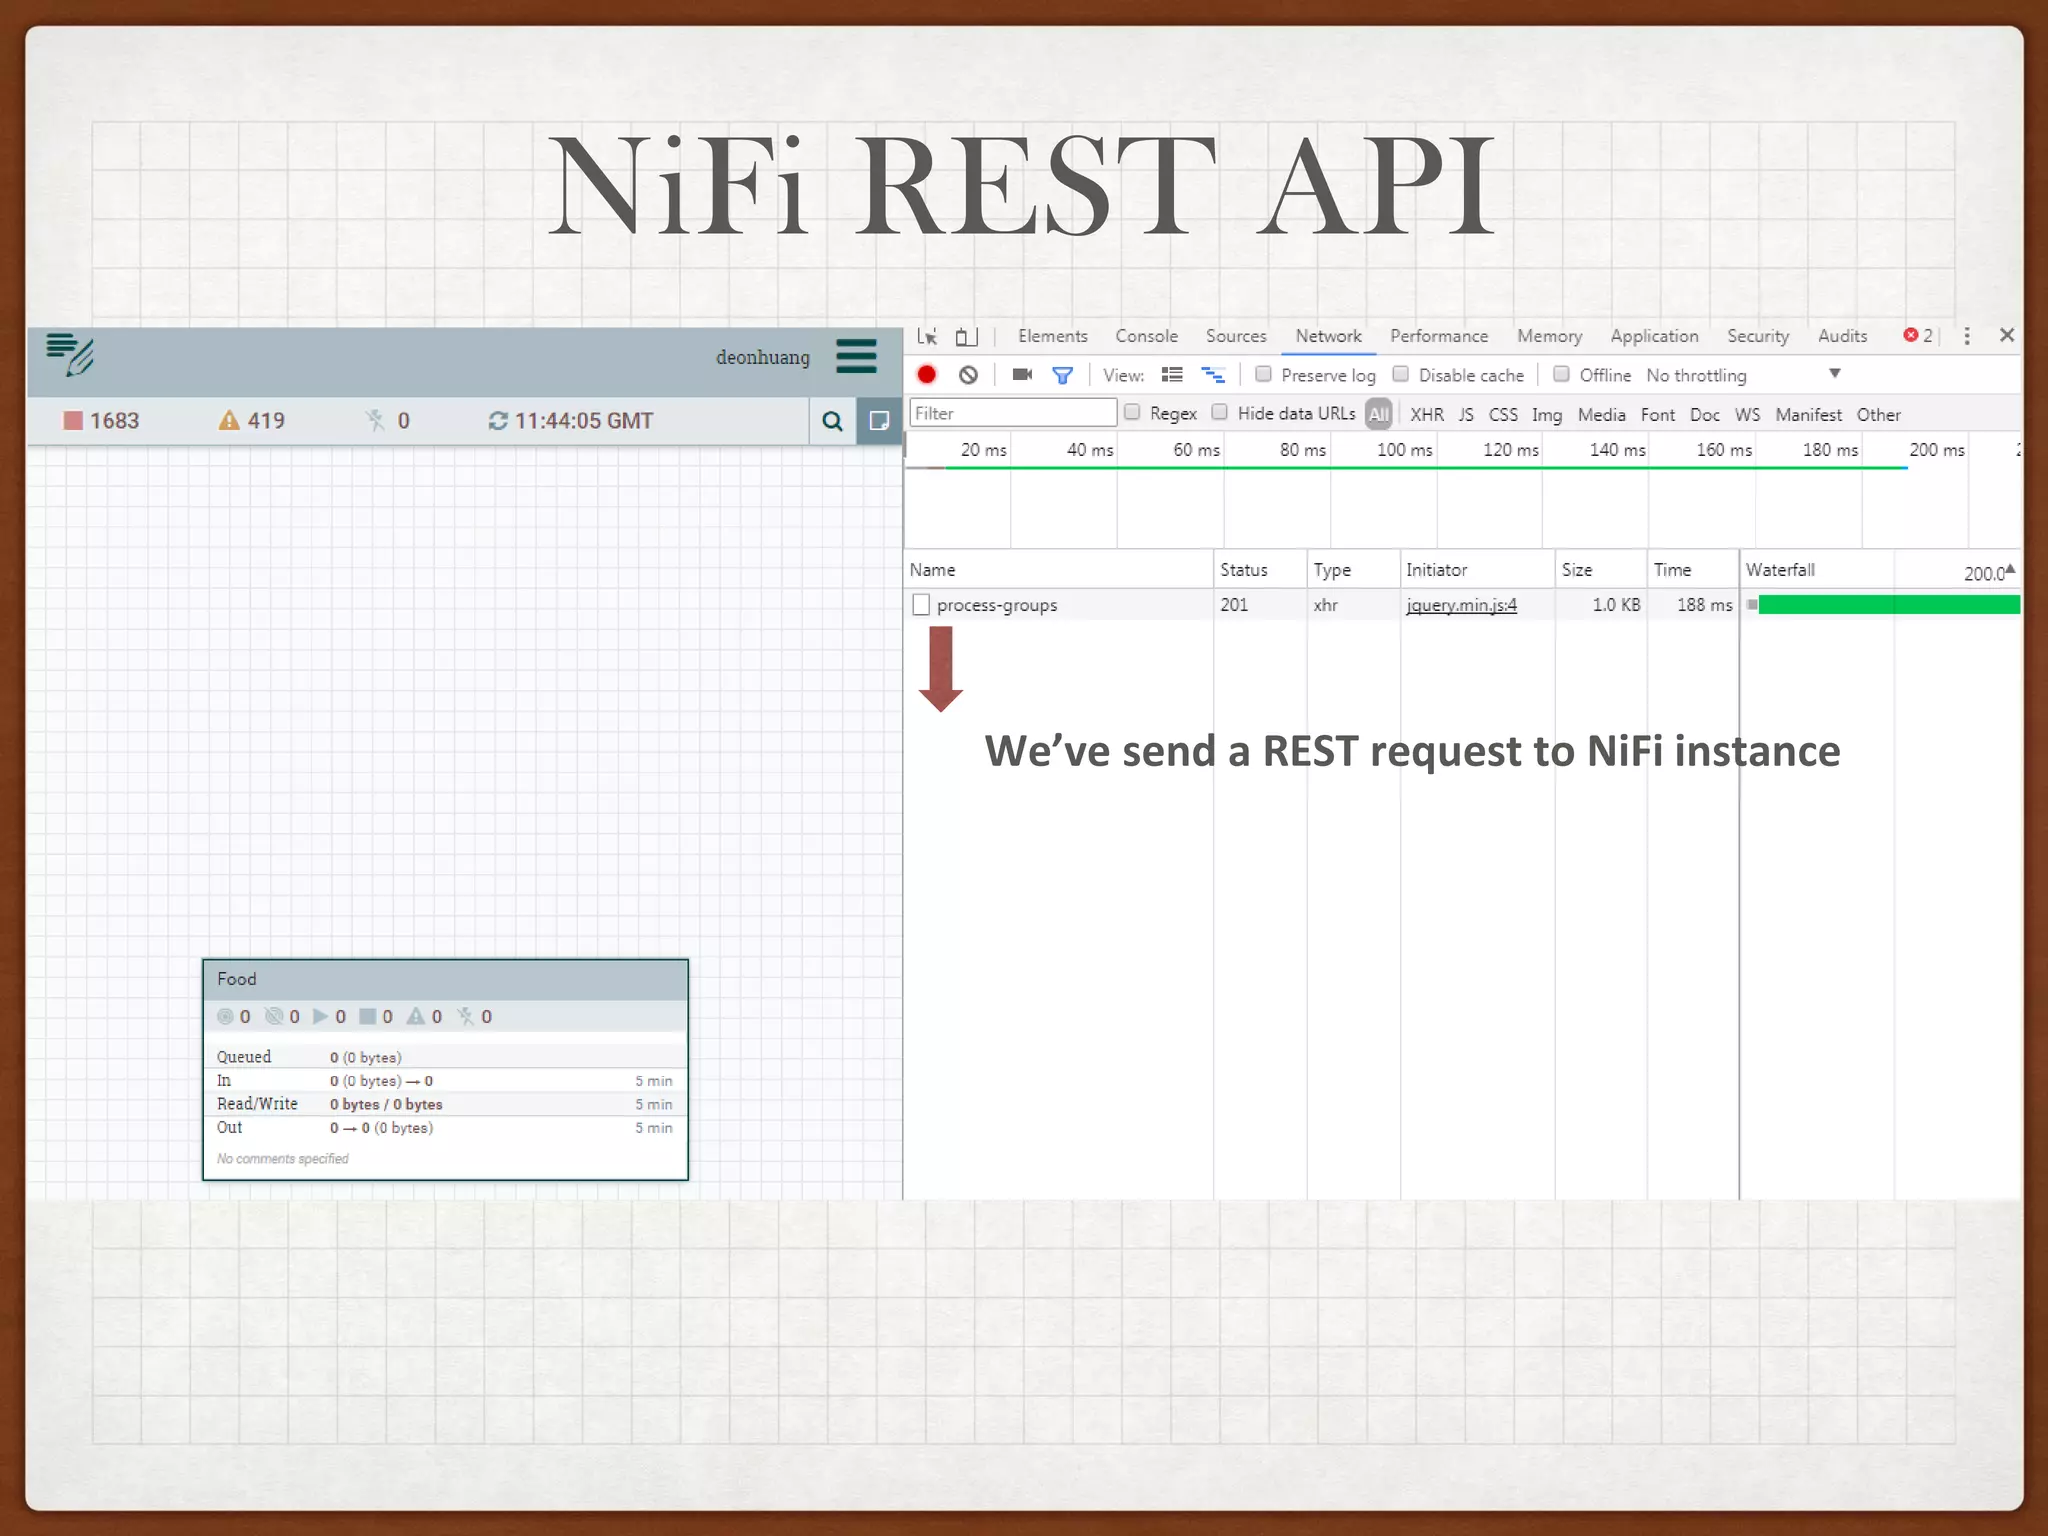Click the last refreshed time refresh icon
The width and height of the screenshot is (2048, 1536).
(x=497, y=421)
